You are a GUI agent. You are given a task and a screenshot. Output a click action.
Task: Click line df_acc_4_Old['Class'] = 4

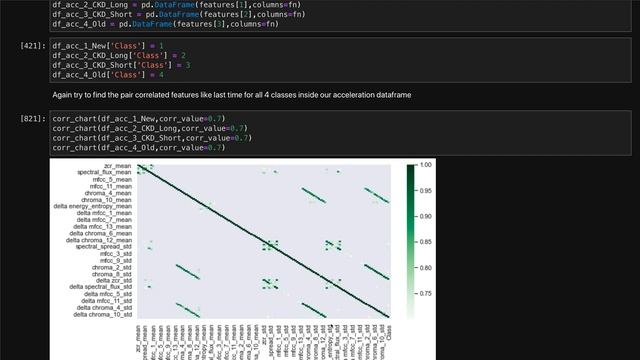[x=108, y=75]
